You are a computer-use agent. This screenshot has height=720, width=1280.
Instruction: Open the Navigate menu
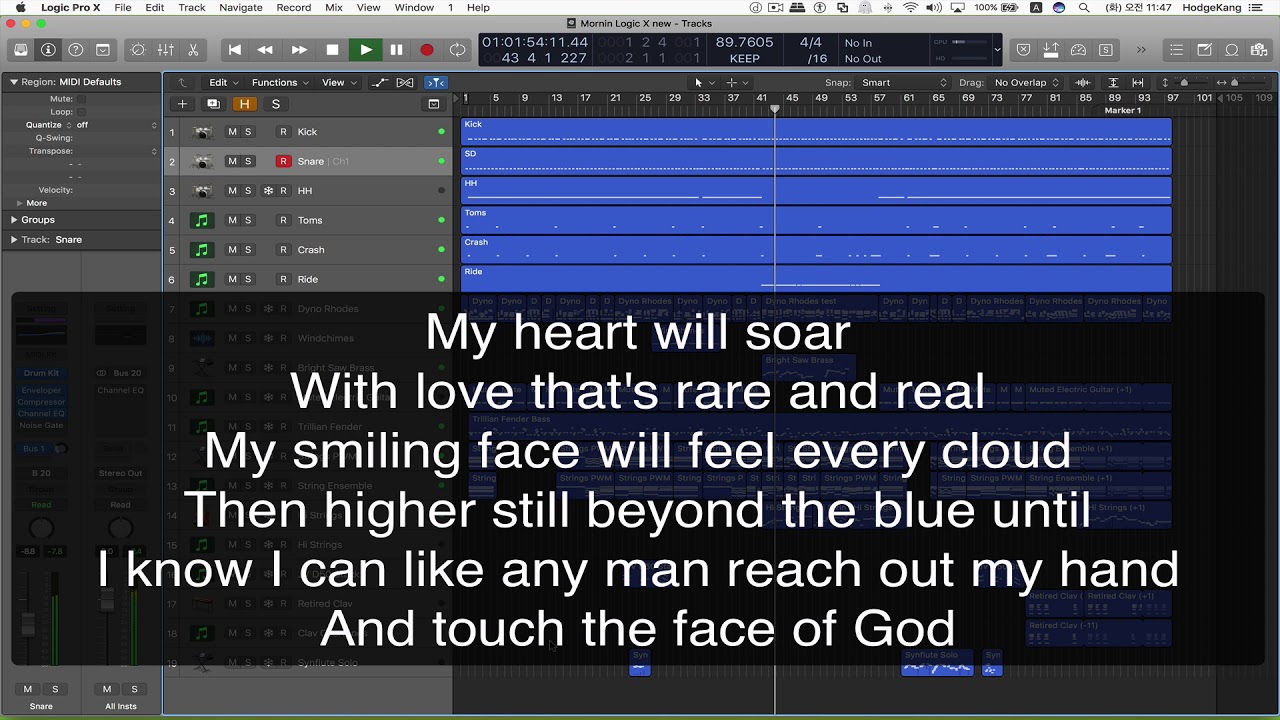[240, 7]
